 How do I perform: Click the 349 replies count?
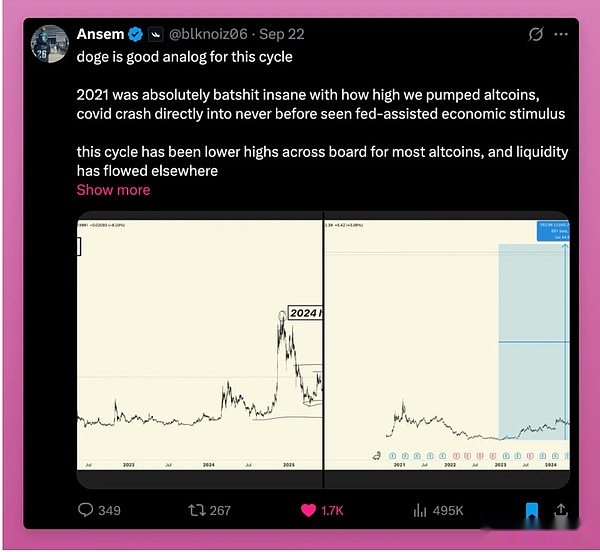tap(109, 510)
